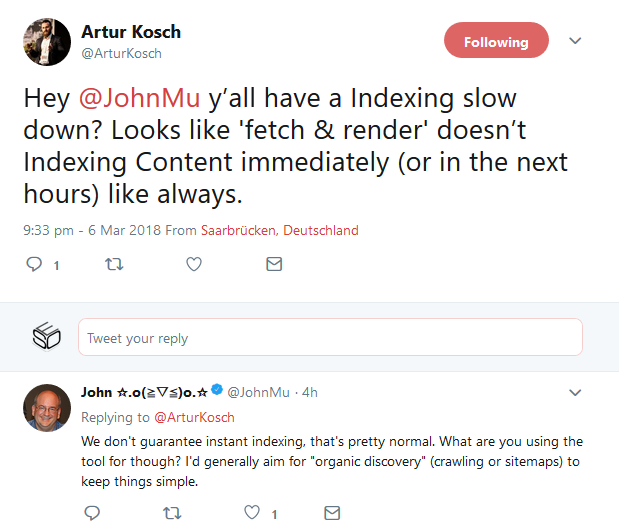Screen dimensions: 619x526
Task: Open main tweet options chevron
Action: [x=575, y=41]
